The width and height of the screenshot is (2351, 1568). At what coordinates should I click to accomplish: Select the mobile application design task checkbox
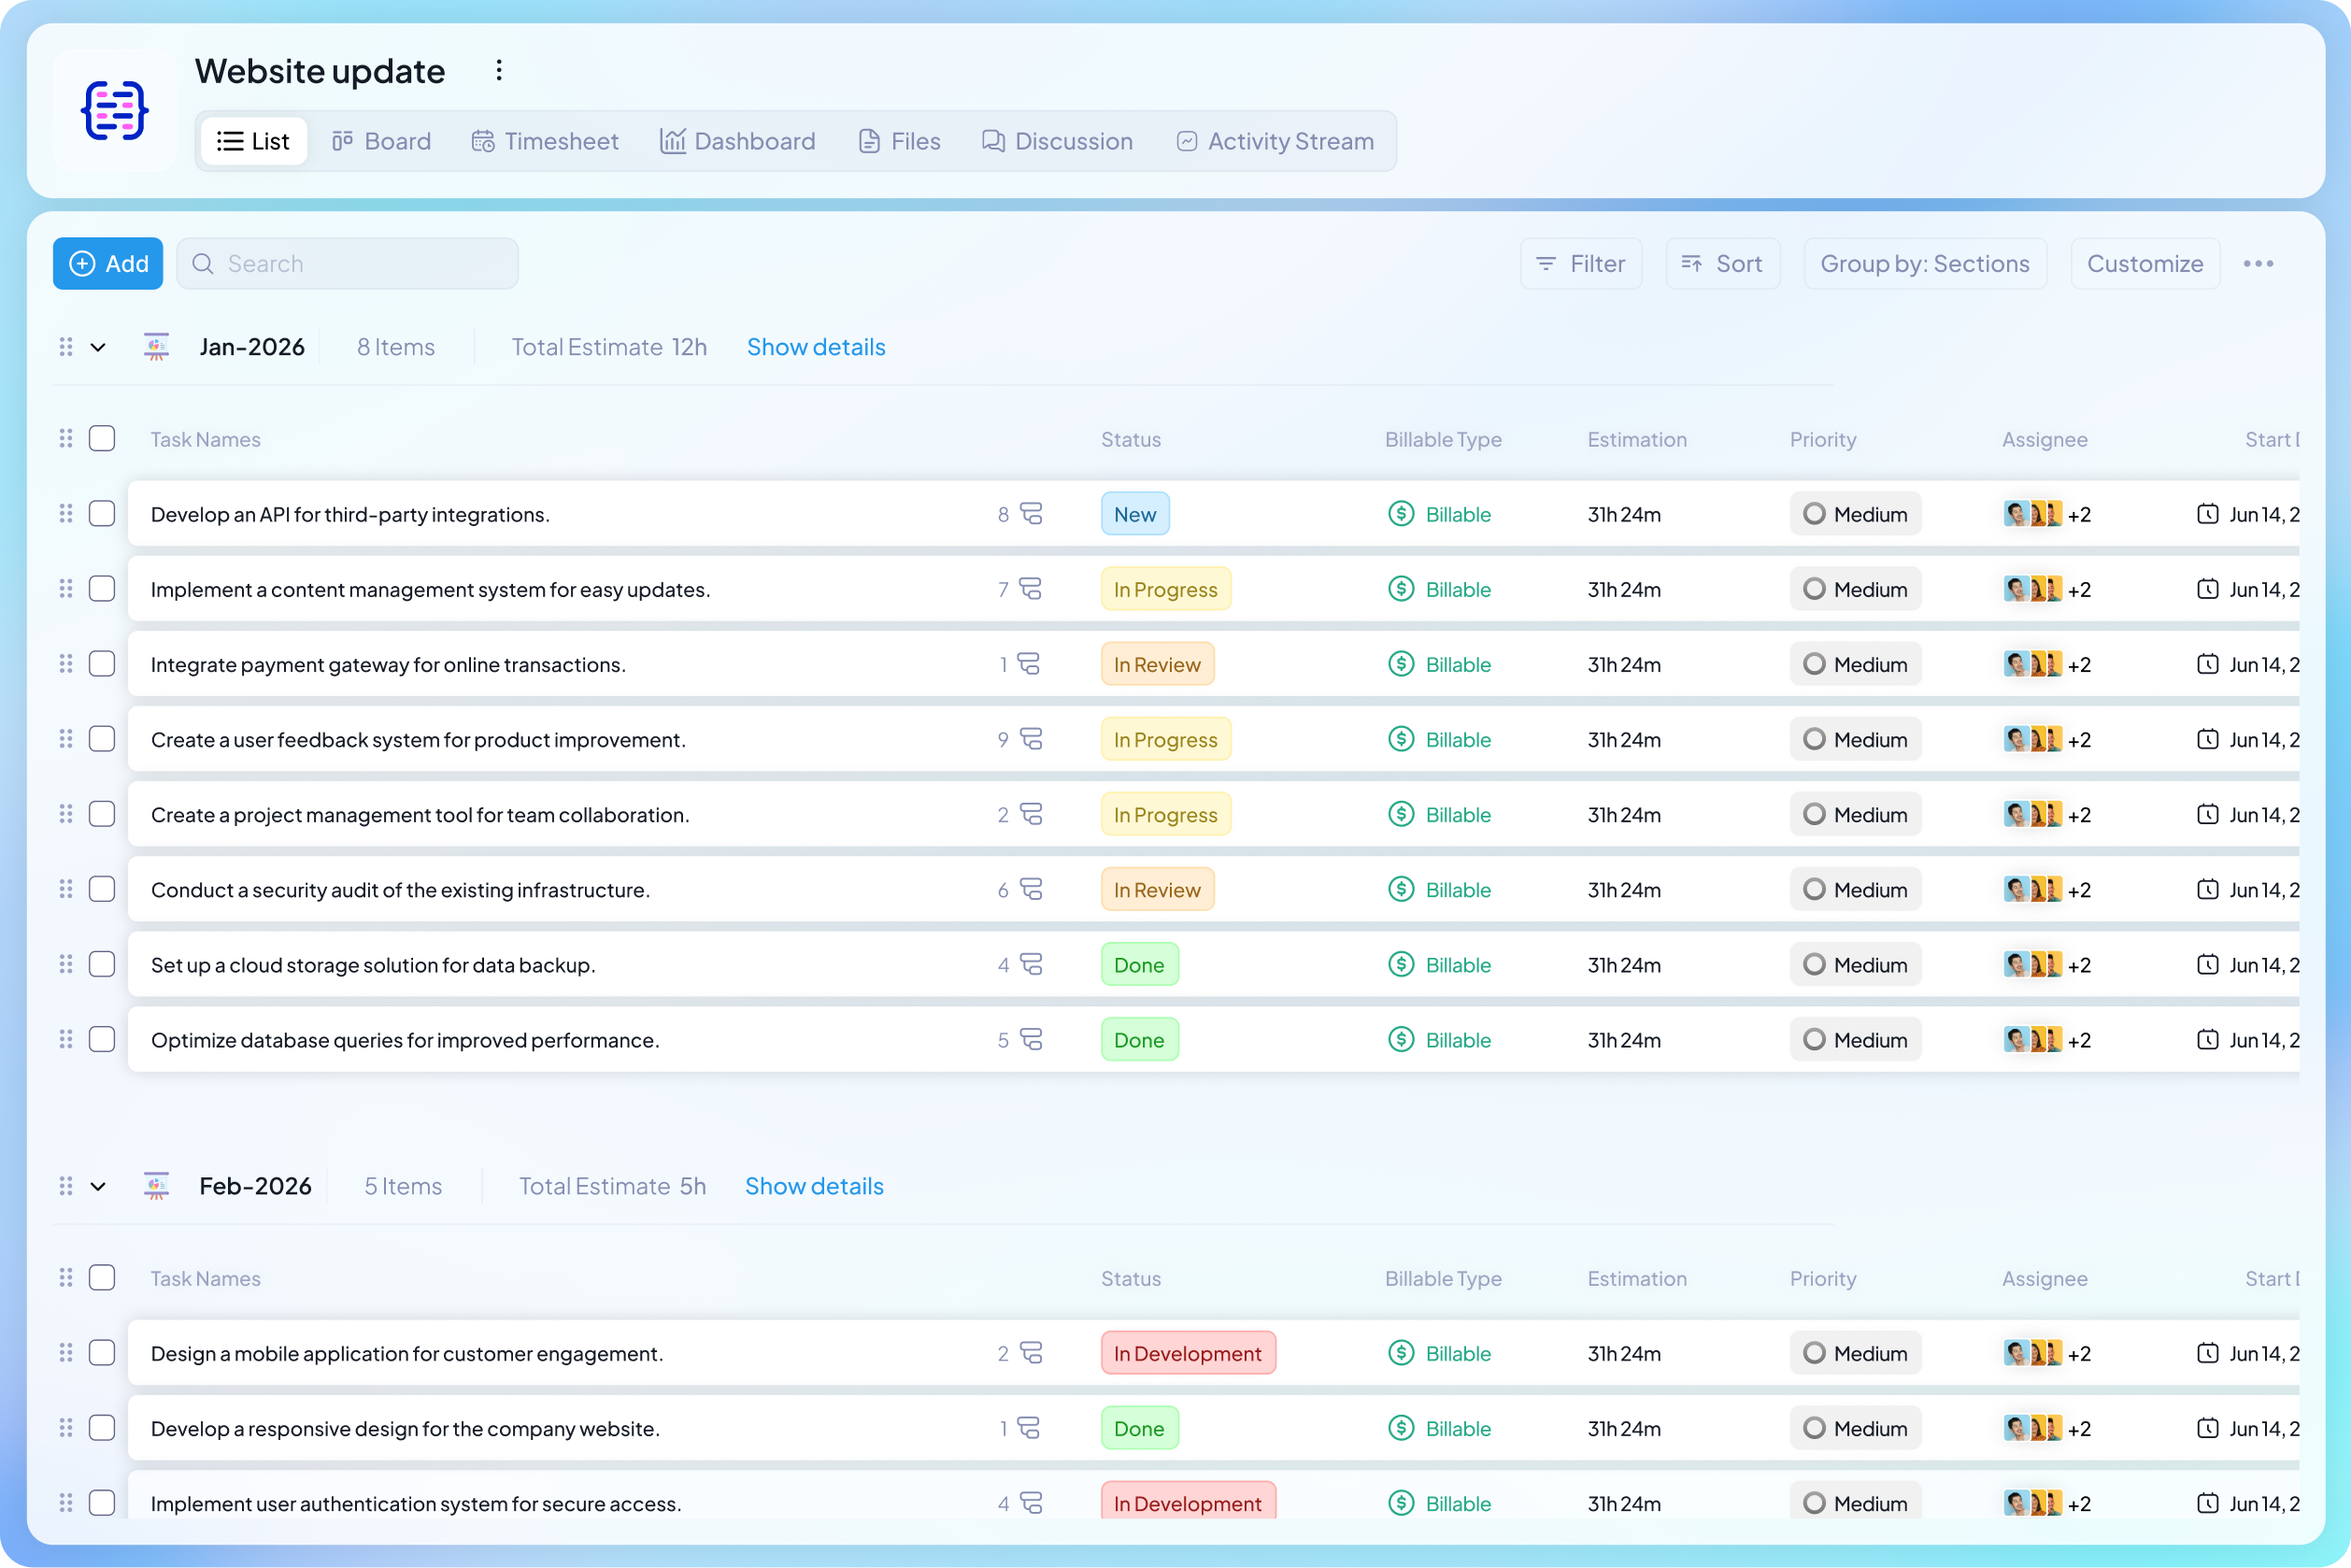[x=102, y=1352]
